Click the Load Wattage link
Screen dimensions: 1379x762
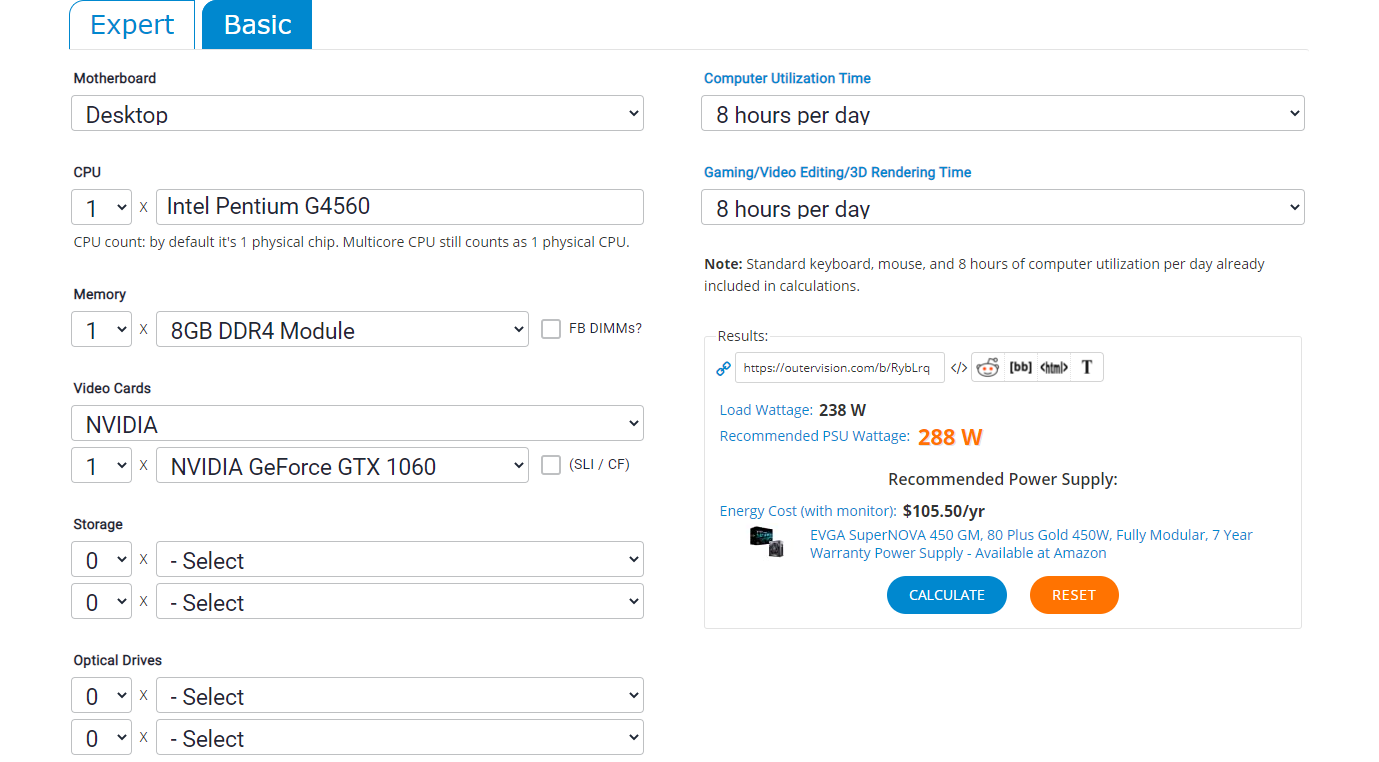tap(766, 410)
